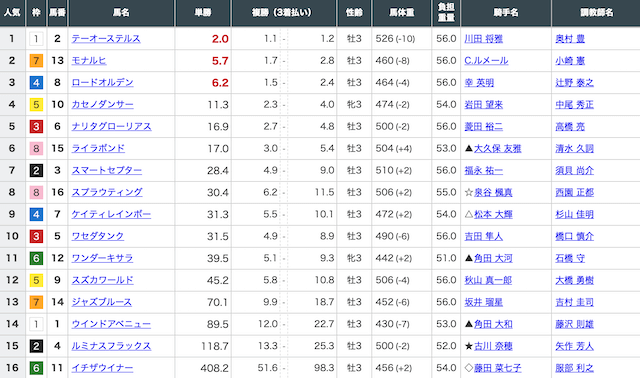Open horse ナリタグローリアス link
This screenshot has height=378, width=640.
(111, 127)
